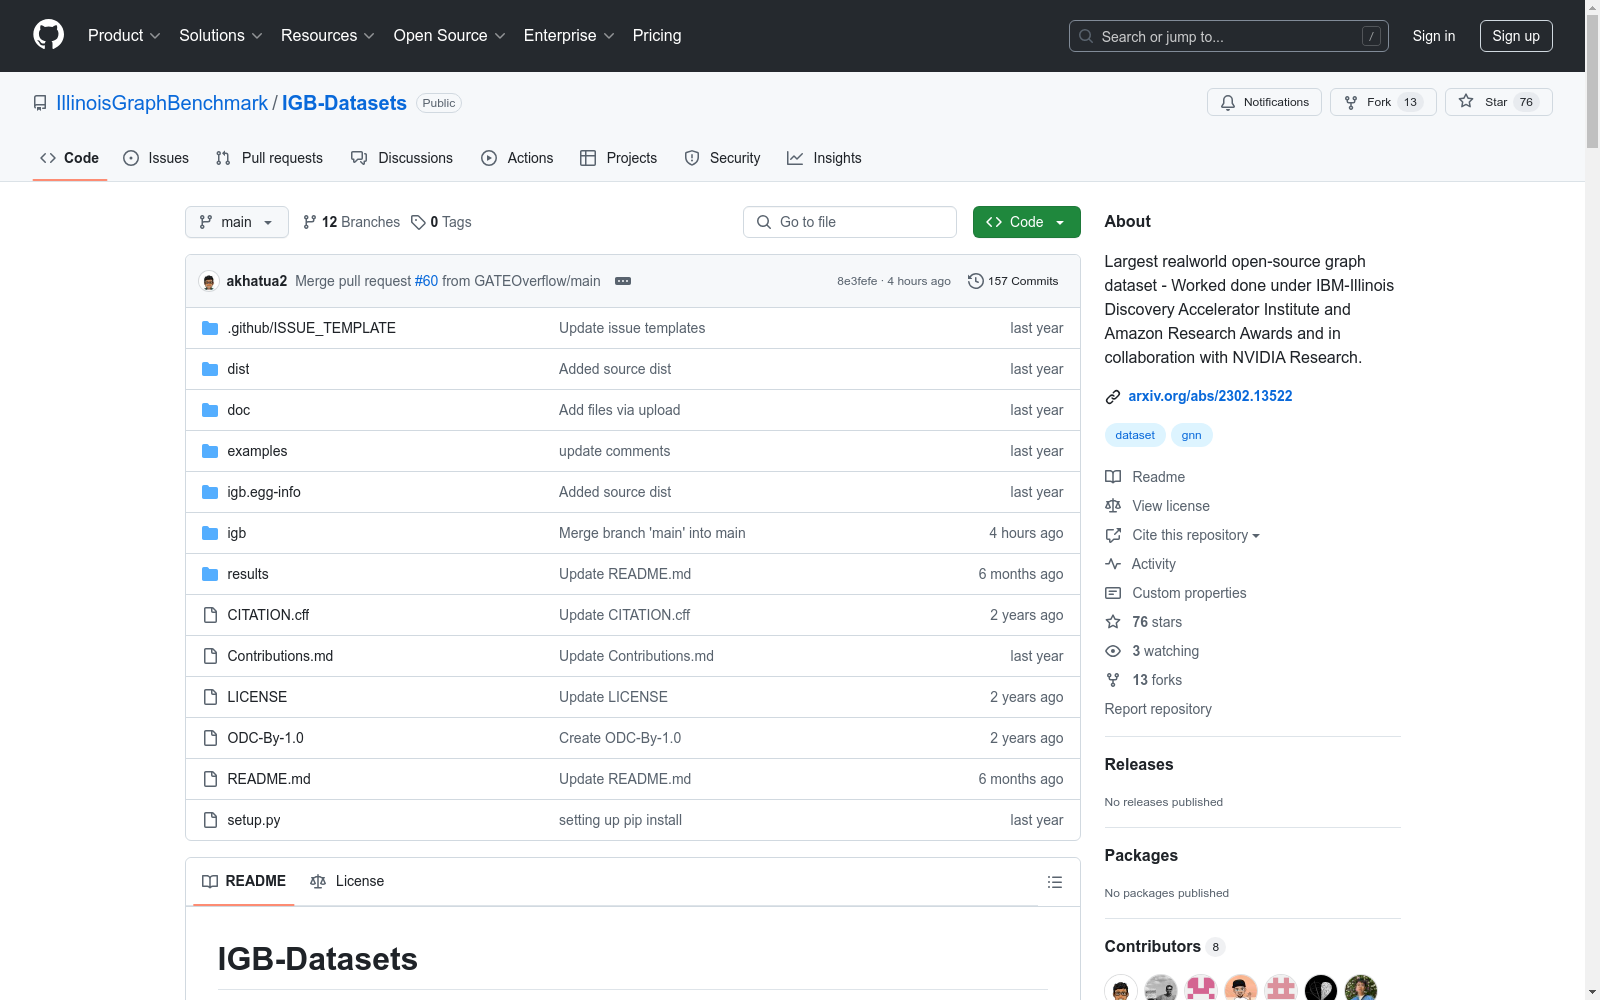The image size is (1600, 1000).
Task: Click the 157 Commits history icon
Action: point(976,281)
